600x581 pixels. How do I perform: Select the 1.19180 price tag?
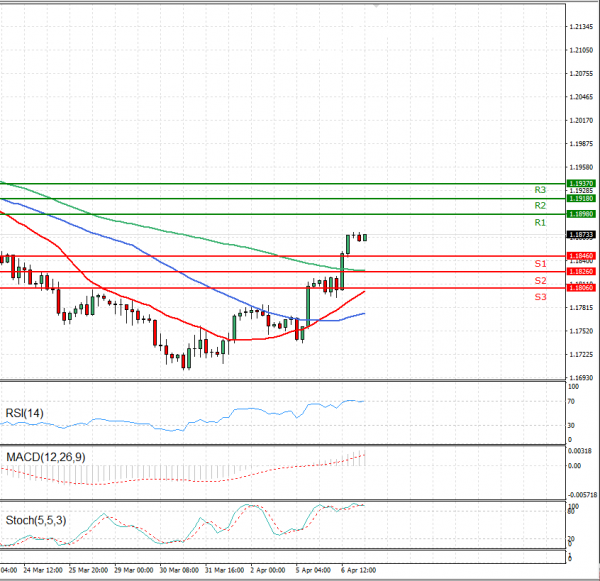pyautogui.click(x=581, y=198)
